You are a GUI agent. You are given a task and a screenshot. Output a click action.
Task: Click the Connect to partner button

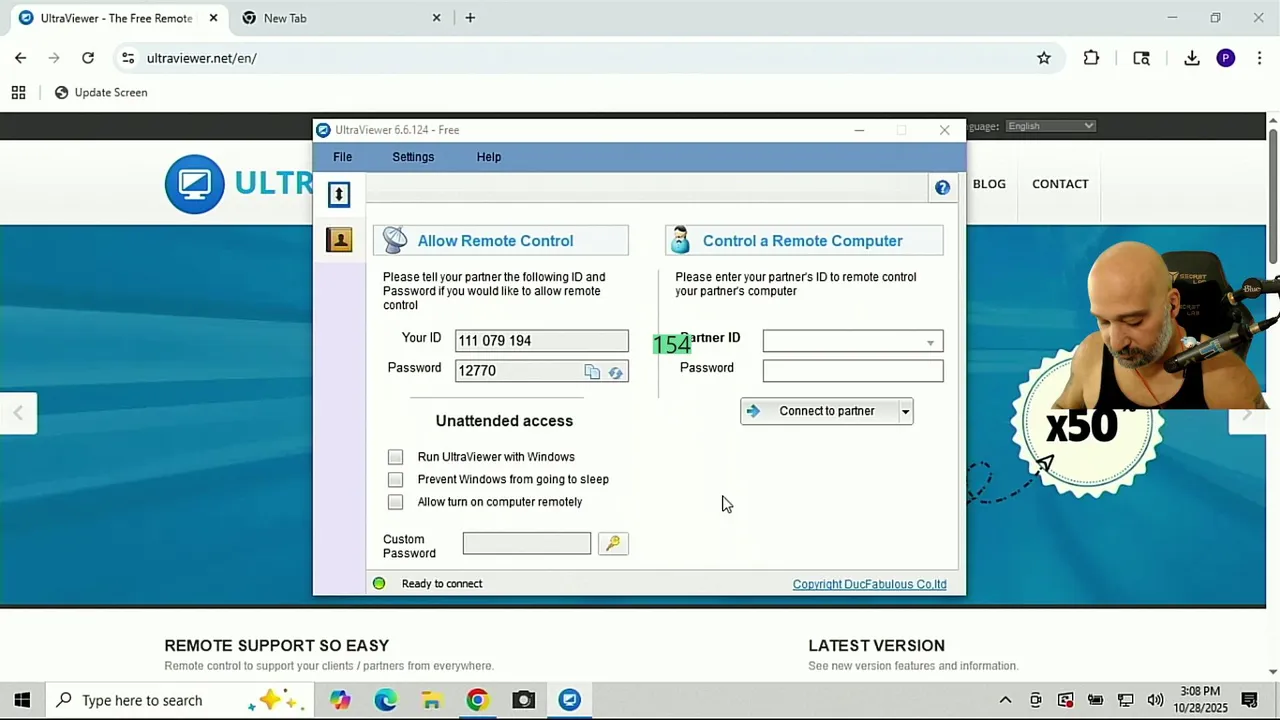coord(819,411)
